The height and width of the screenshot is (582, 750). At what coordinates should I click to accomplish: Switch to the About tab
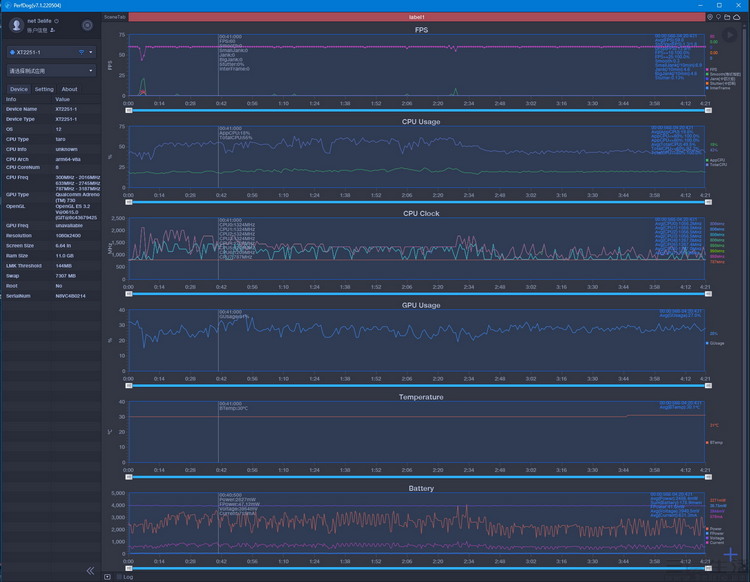click(69, 89)
